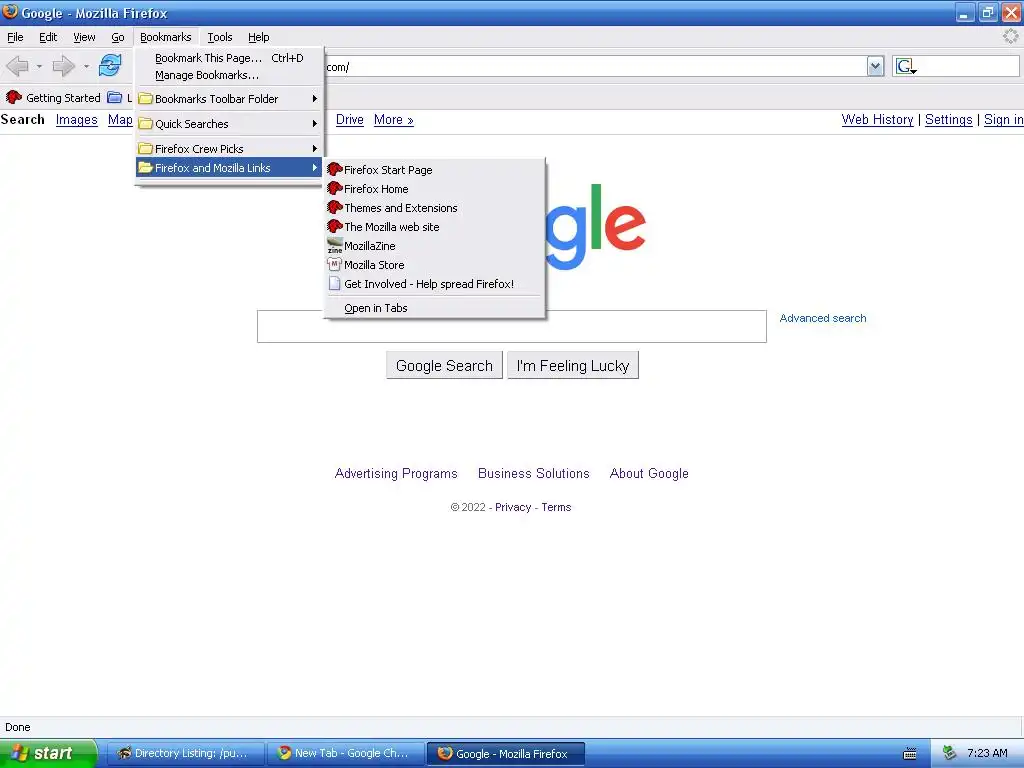
Task: Click the folder icon on bookmarks toolbar
Action: point(114,97)
